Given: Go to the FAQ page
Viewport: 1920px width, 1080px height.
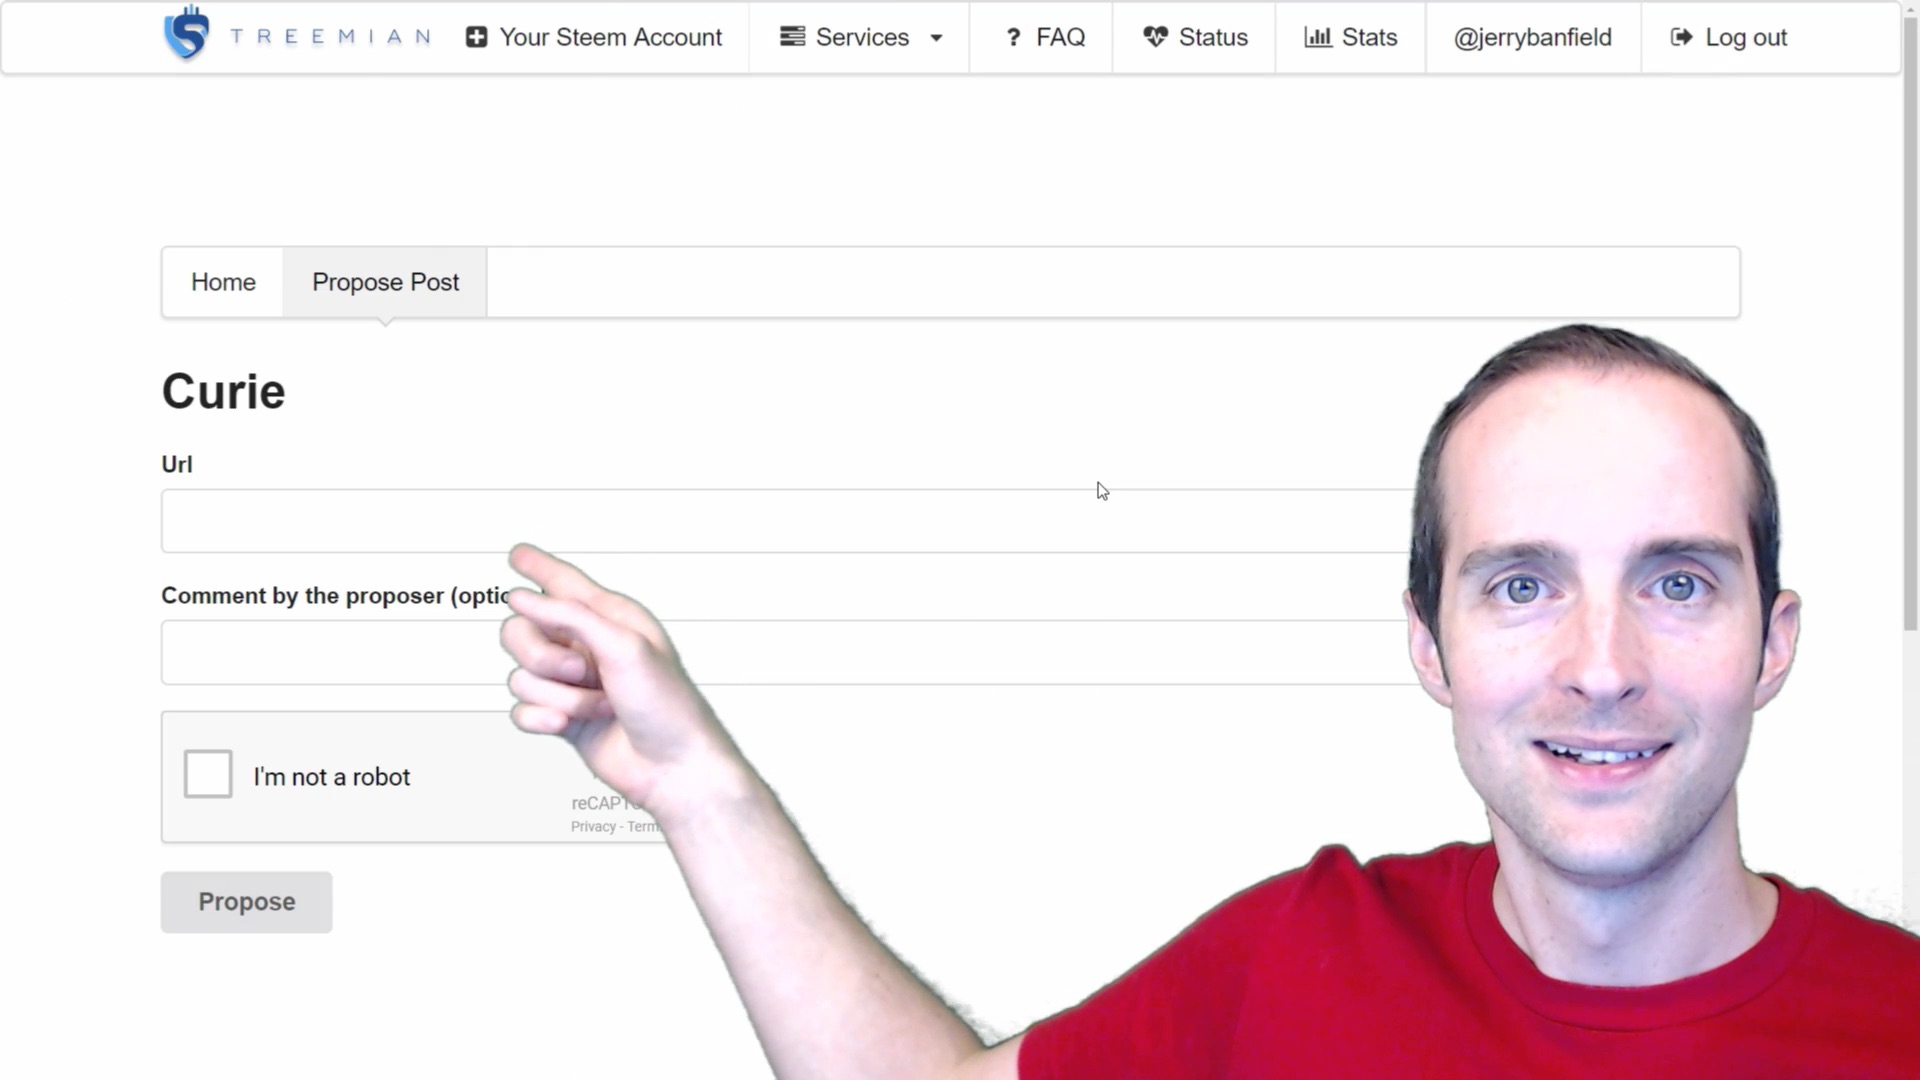Looking at the screenshot, I should 1044,37.
